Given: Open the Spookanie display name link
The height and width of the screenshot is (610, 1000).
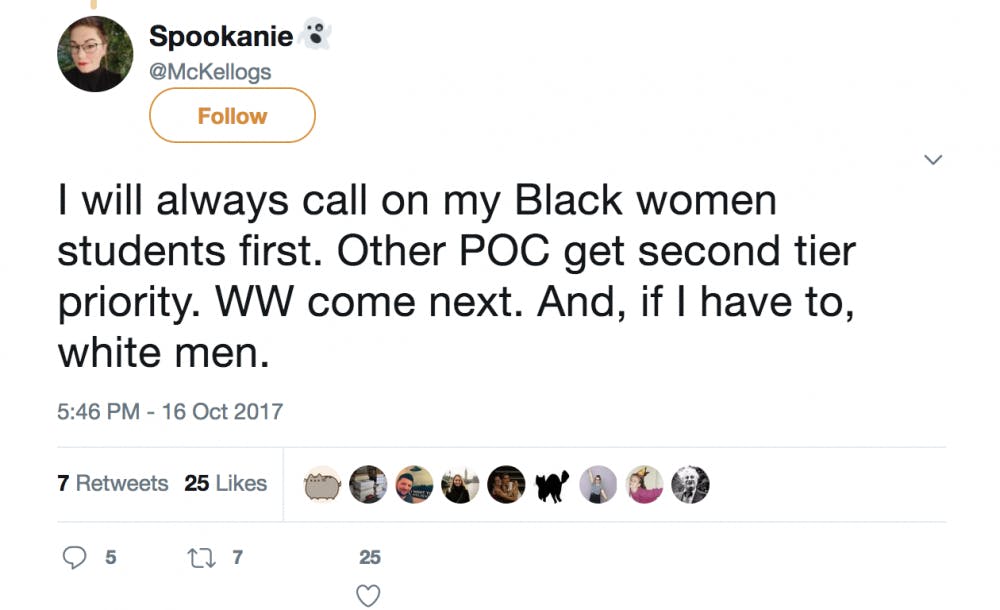Looking at the screenshot, I should [221, 37].
